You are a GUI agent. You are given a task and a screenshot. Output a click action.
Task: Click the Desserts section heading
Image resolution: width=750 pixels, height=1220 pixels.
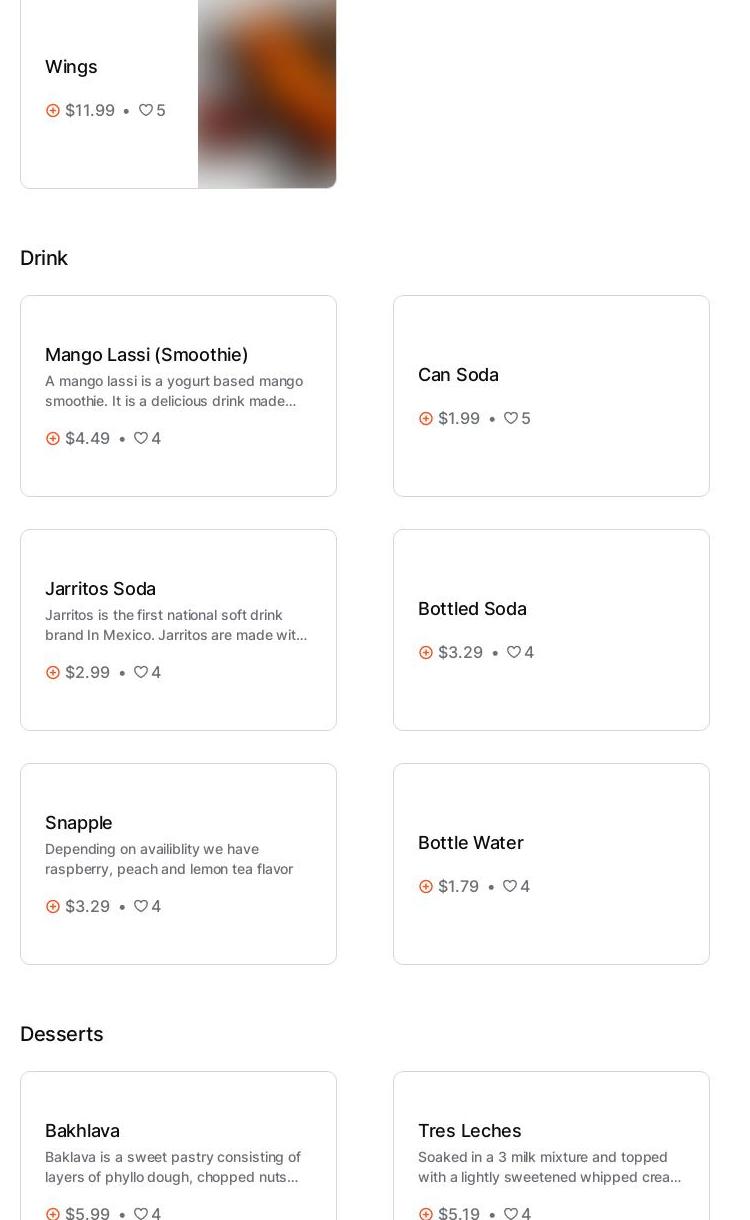(62, 1034)
